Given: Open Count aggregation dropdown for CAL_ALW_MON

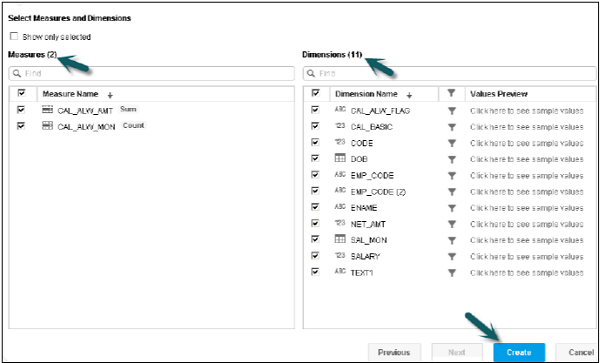Looking at the screenshot, I should 134,125.
